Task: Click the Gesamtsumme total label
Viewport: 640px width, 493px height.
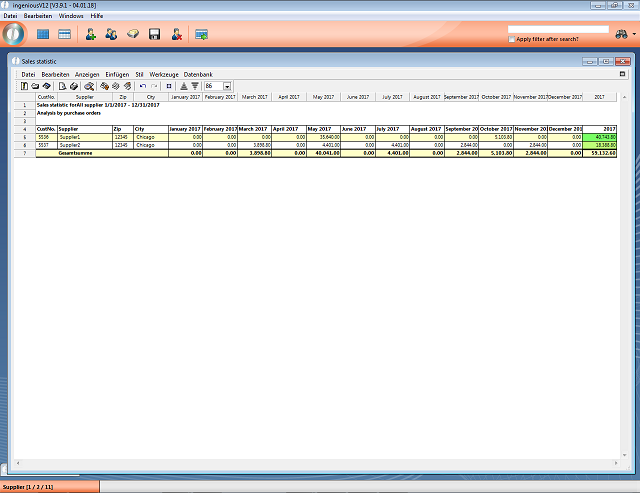Action: (x=76, y=153)
